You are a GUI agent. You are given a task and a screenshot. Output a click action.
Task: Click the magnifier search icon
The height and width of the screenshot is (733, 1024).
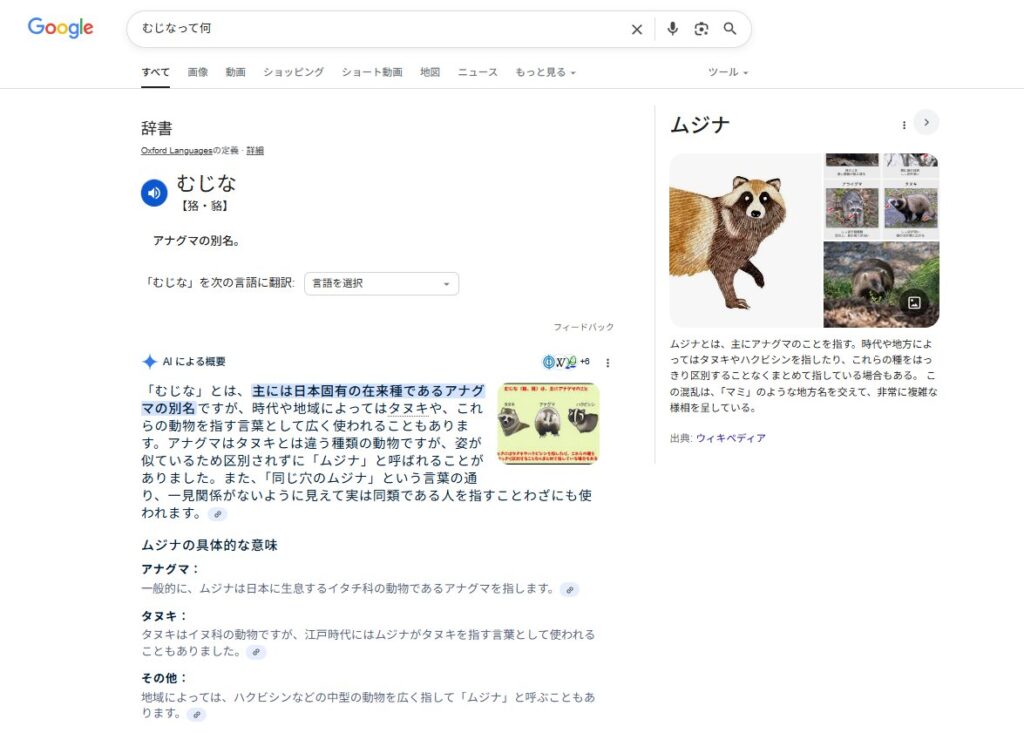coord(730,29)
